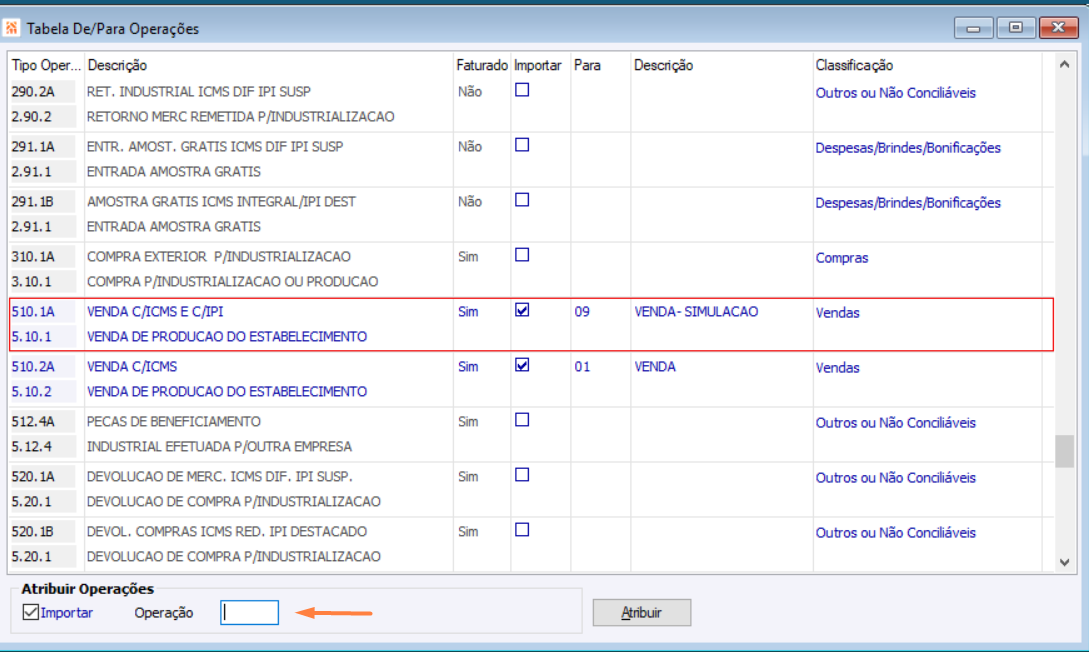
Task: Click the app icon in title bar
Action: click(11, 28)
